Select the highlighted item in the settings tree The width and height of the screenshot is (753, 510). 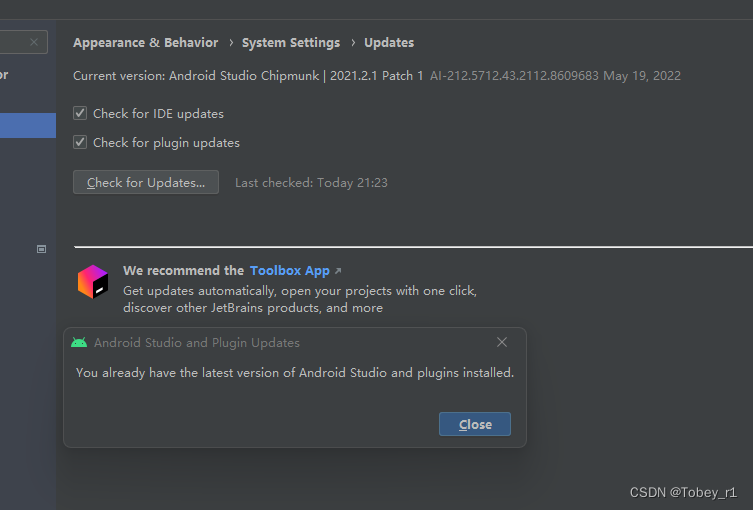point(27,125)
